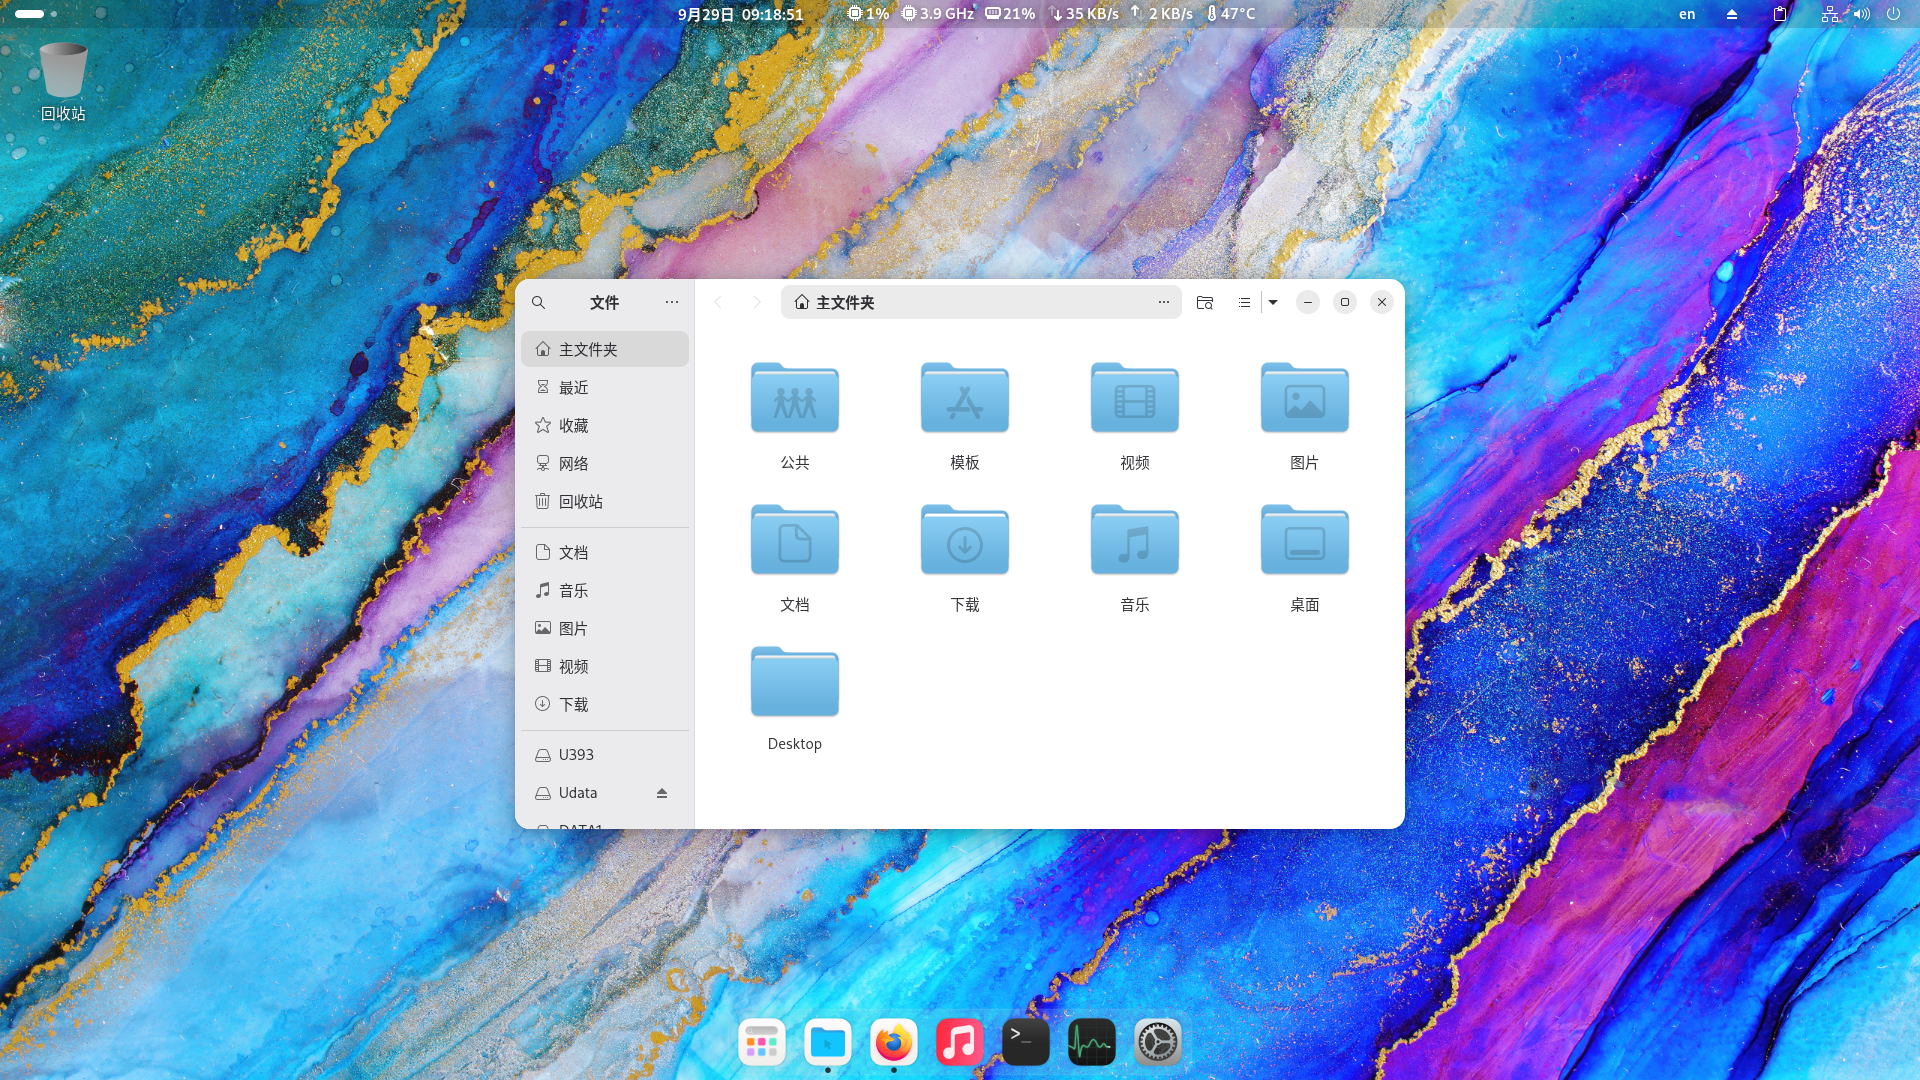The height and width of the screenshot is (1080, 1920).
Task: Select 主文件夹 in the sidebar
Action: click(x=605, y=349)
